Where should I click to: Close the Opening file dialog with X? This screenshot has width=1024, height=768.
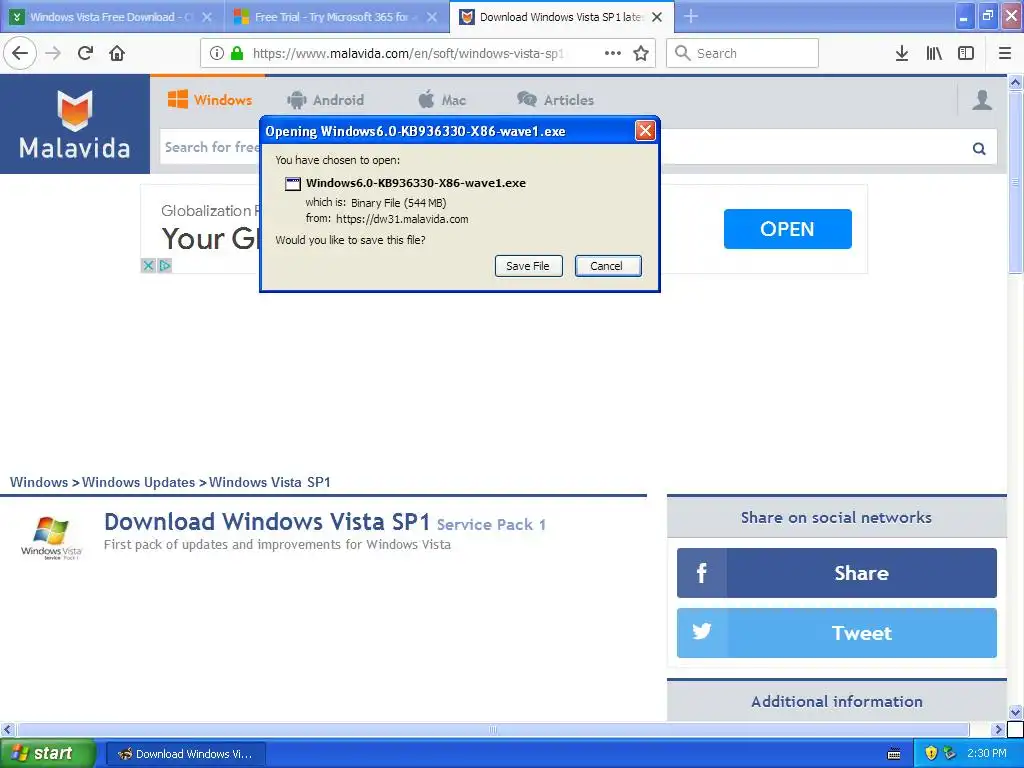point(645,131)
